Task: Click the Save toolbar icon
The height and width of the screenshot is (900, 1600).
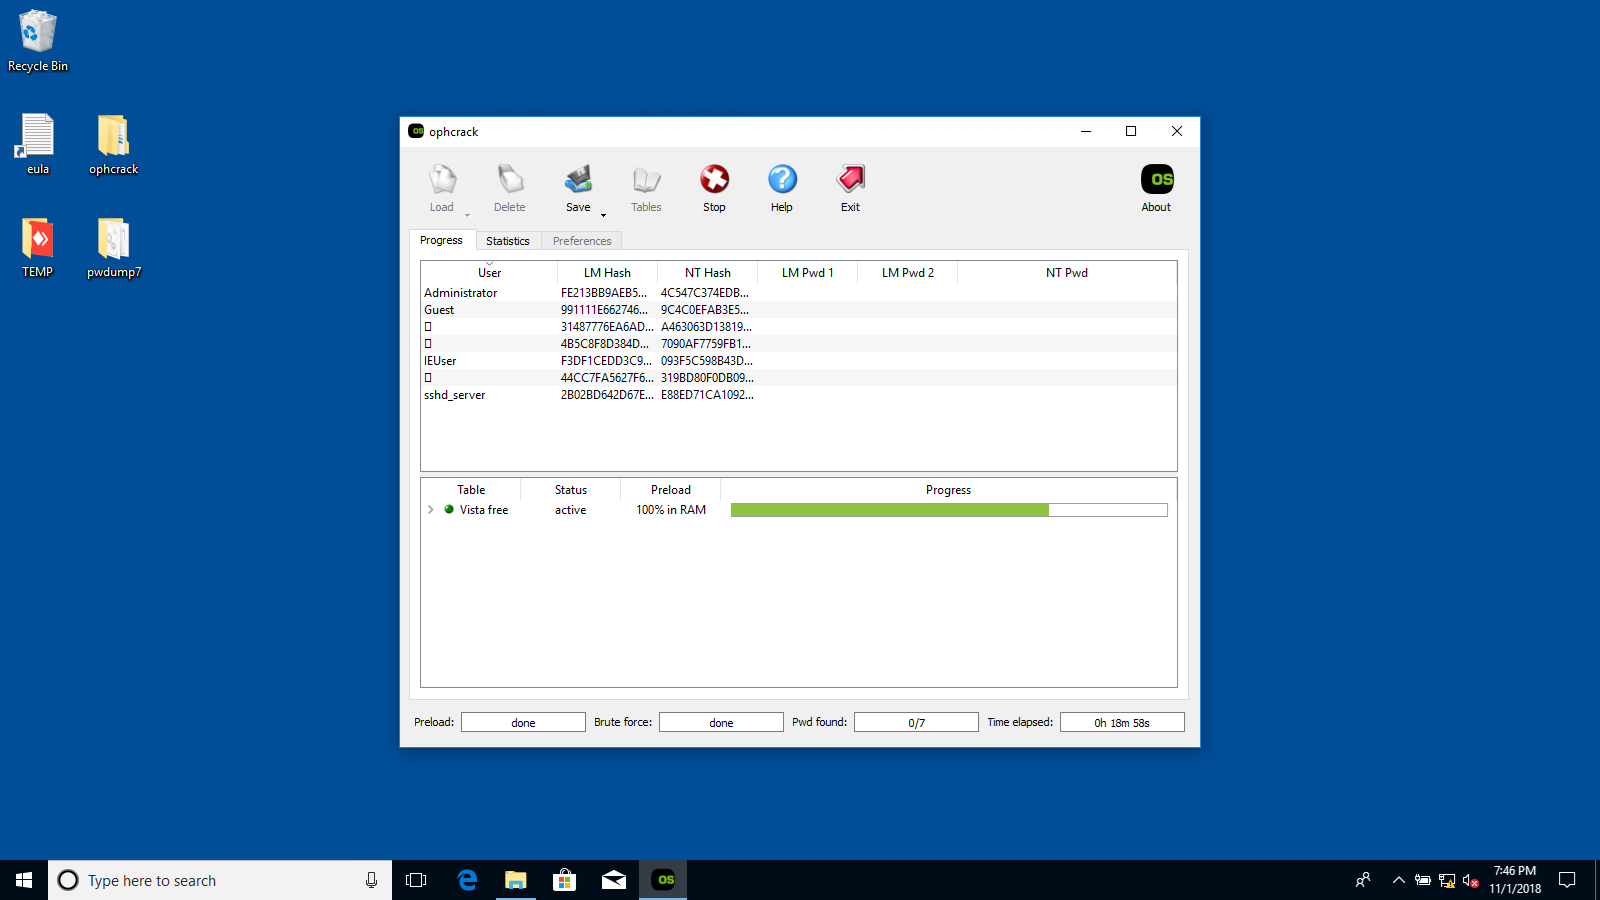Action: (578, 180)
